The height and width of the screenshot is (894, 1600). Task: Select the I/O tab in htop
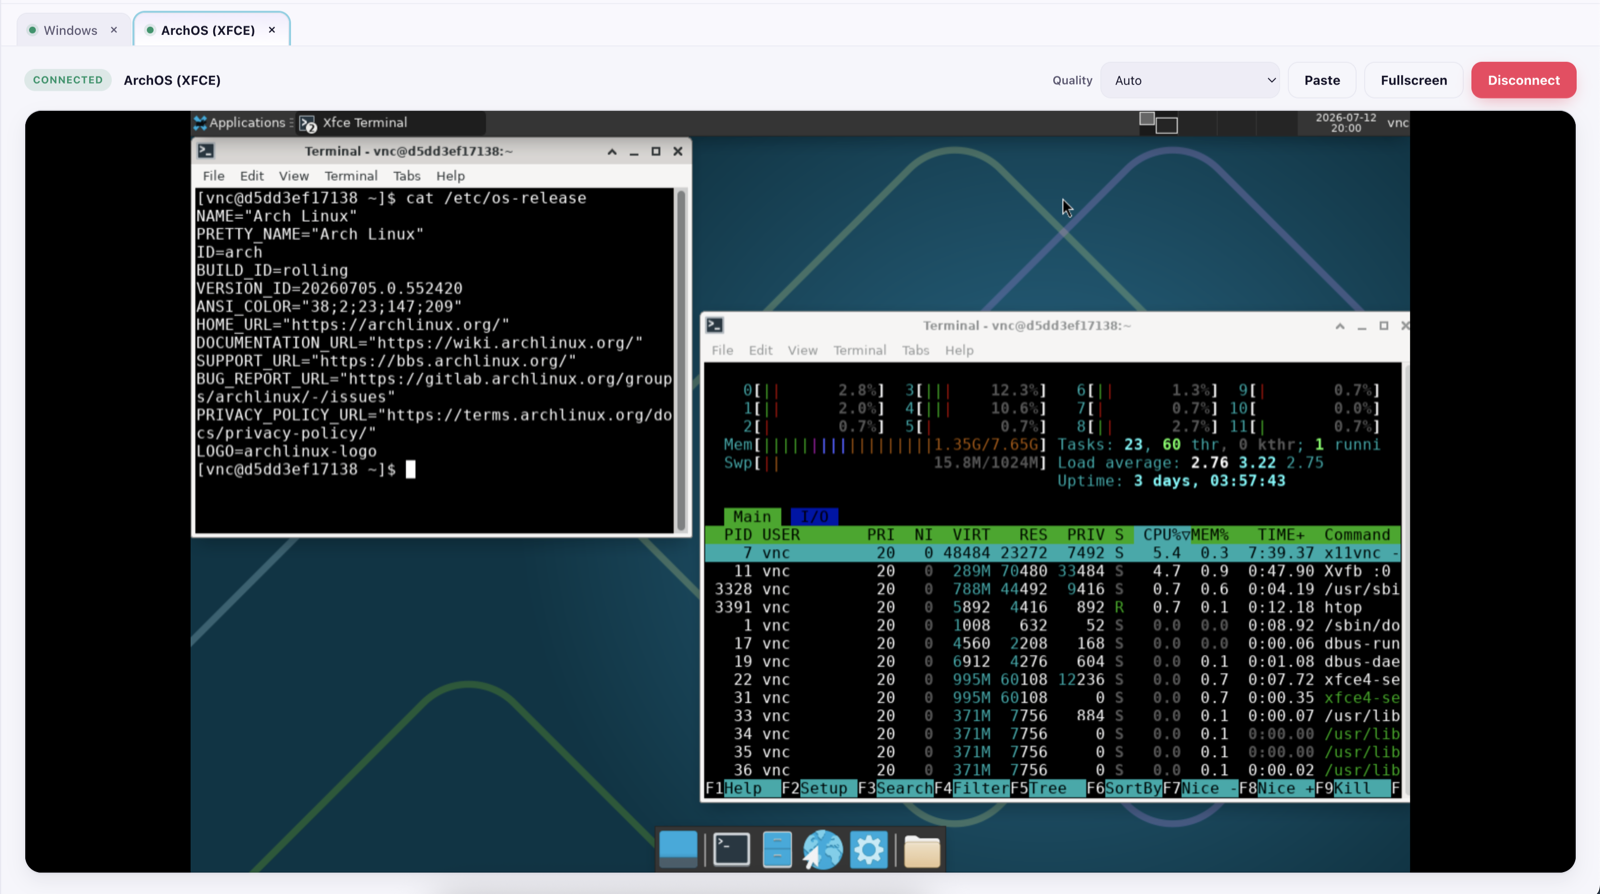click(815, 517)
